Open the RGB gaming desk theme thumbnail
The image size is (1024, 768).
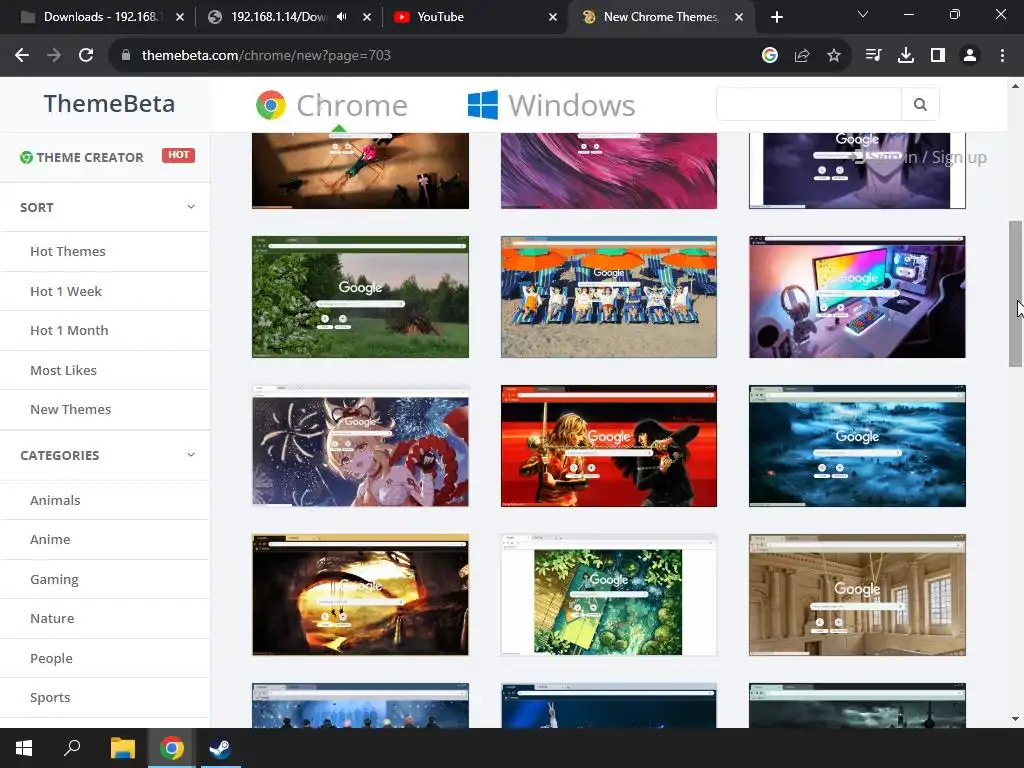[857, 297]
